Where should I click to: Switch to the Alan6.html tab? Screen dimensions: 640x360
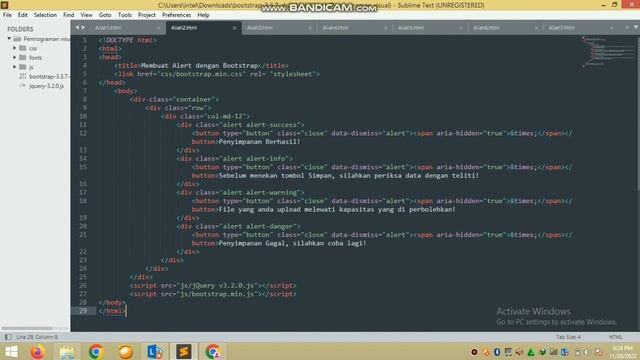pyautogui.click(x=486, y=28)
